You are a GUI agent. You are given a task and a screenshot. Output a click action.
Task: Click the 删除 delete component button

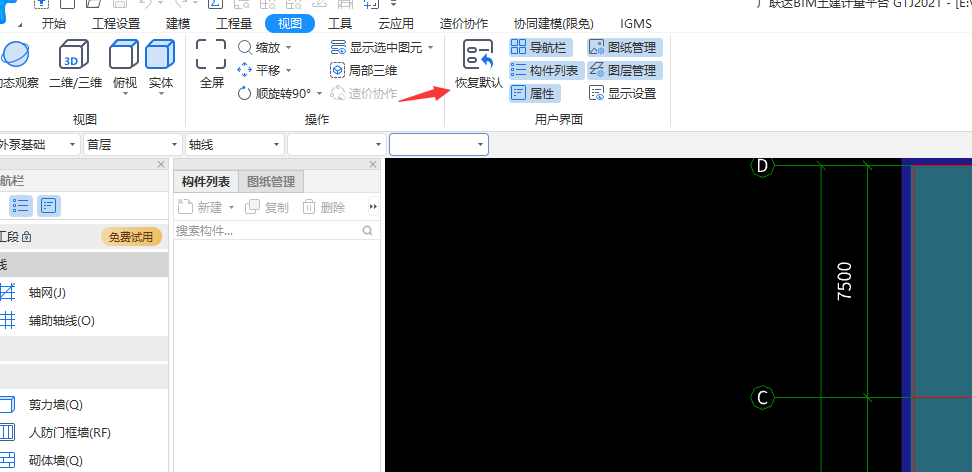pos(324,207)
